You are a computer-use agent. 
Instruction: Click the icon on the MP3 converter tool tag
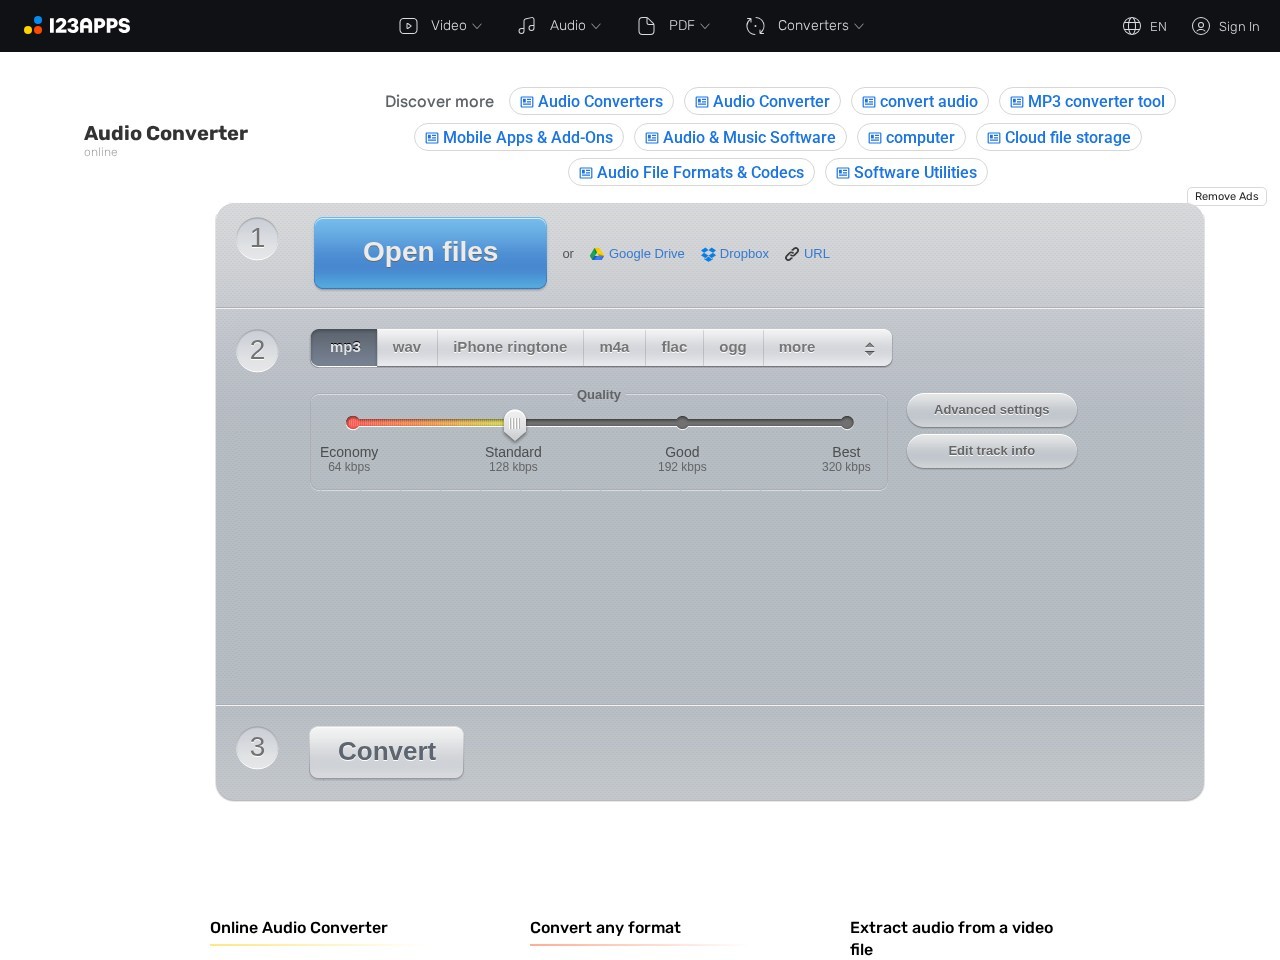click(1017, 102)
